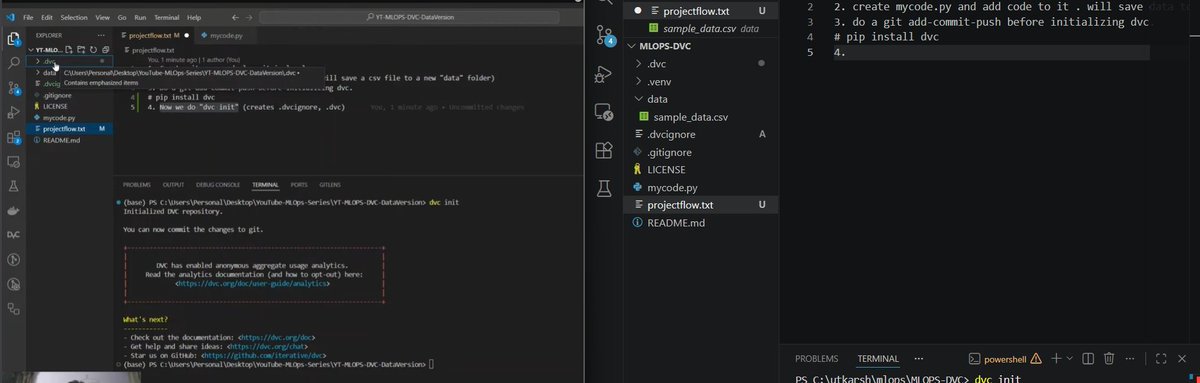Maximize panel size in right window
1200x383 pixels.
pos(1160,358)
